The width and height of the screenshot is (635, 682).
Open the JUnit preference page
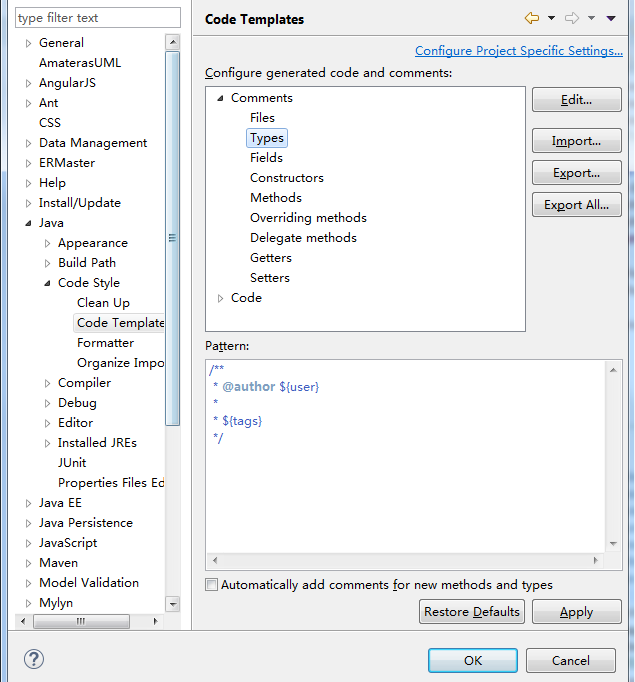click(x=72, y=463)
